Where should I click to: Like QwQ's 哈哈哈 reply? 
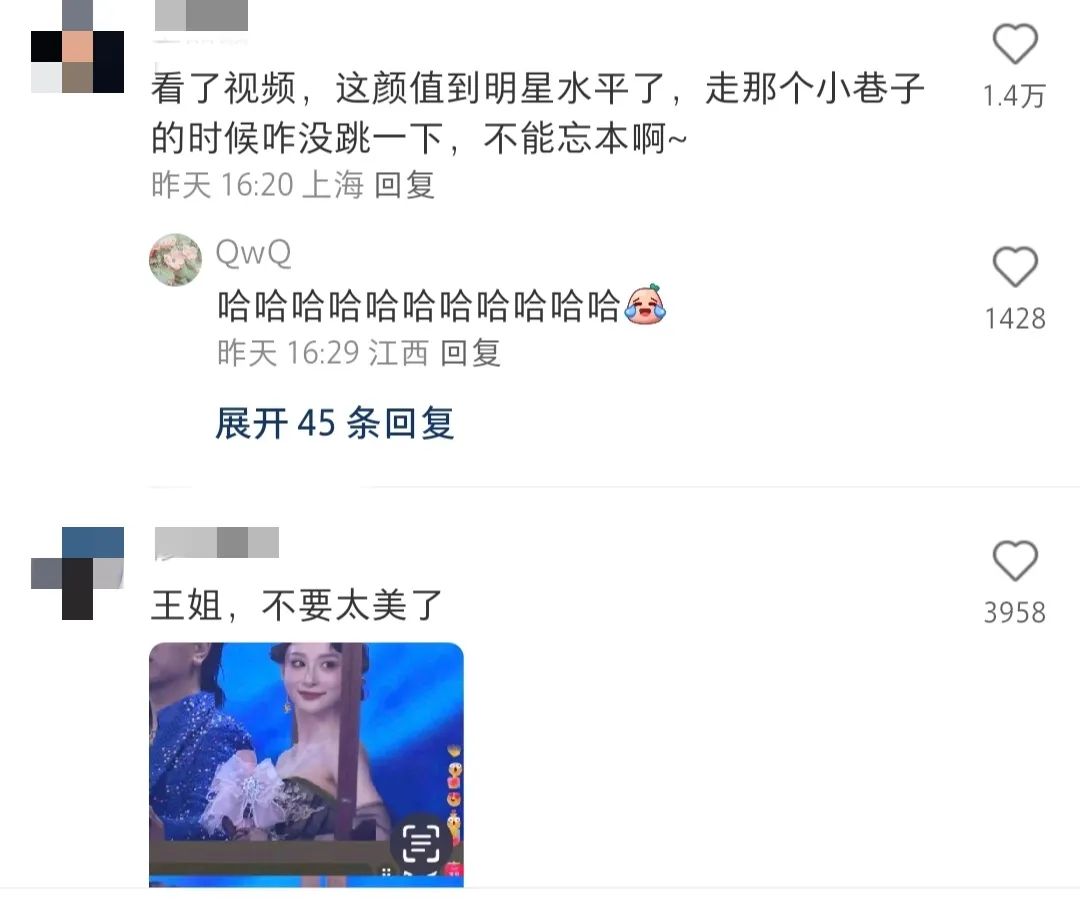pyautogui.click(x=1015, y=266)
